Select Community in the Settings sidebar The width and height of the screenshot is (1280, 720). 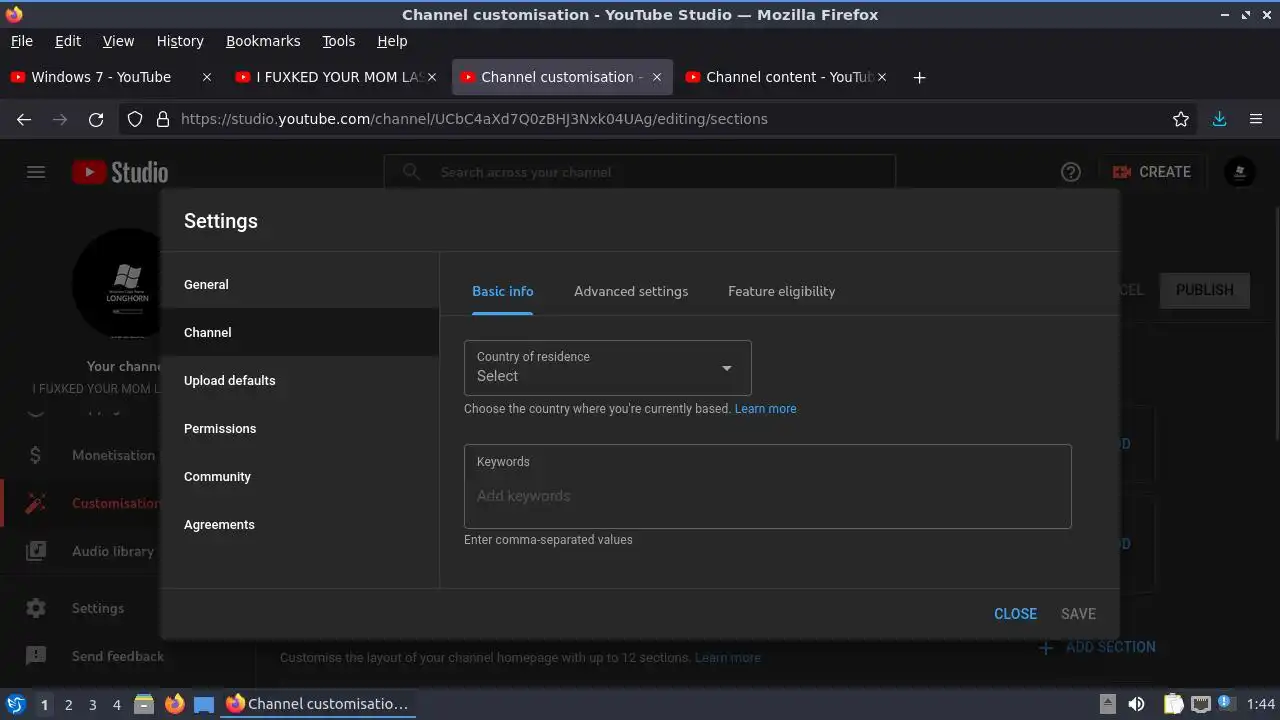300,476
